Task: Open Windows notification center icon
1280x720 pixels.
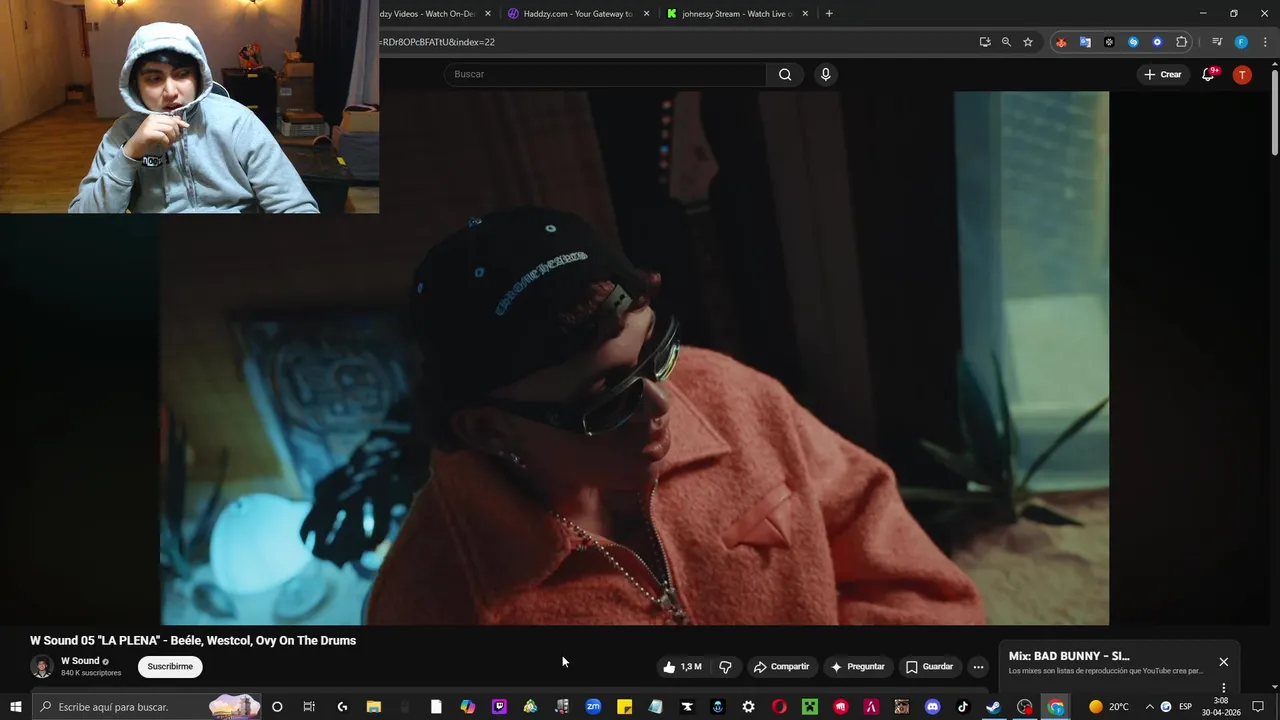Action: pyautogui.click(x=1258, y=707)
